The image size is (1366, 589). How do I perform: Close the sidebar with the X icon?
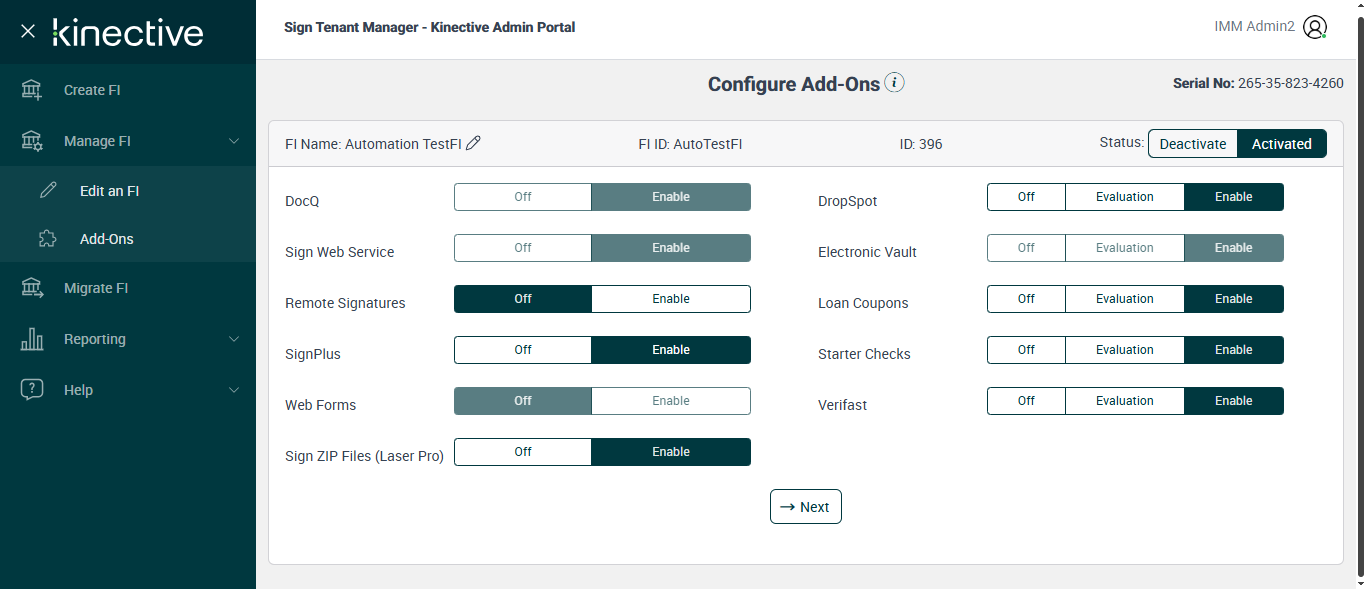coord(28,31)
